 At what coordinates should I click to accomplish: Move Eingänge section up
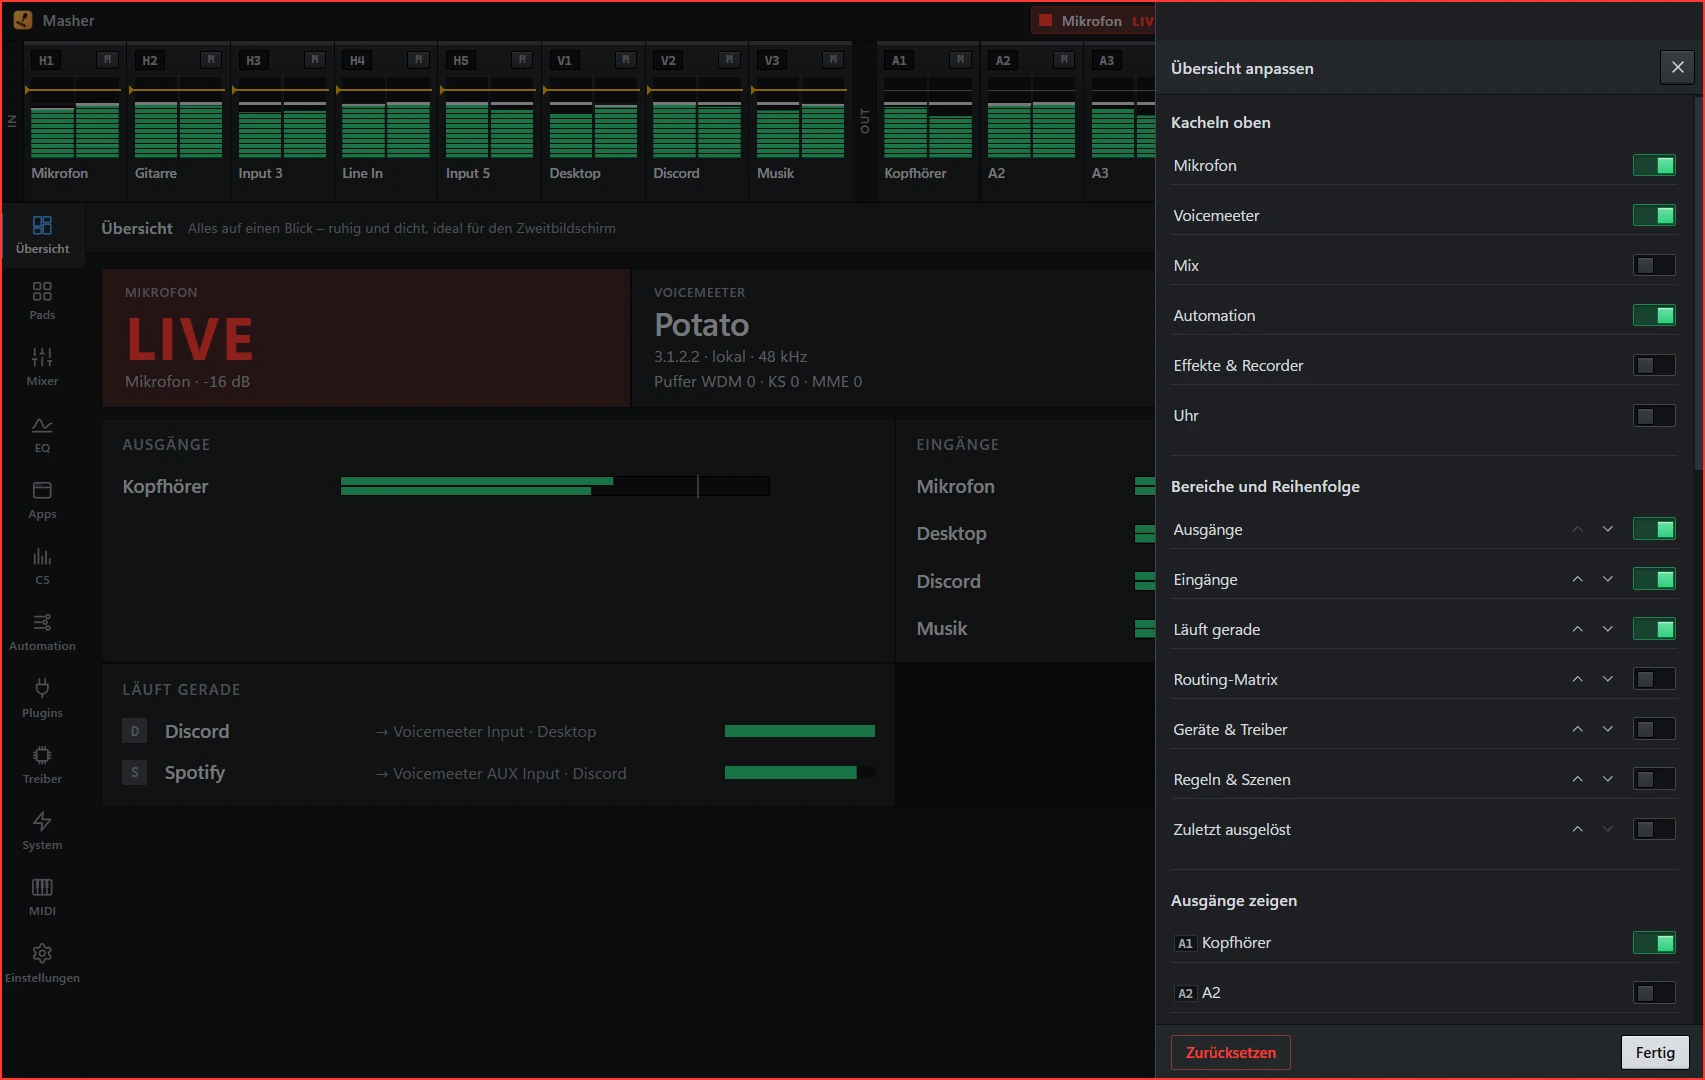pyautogui.click(x=1577, y=579)
